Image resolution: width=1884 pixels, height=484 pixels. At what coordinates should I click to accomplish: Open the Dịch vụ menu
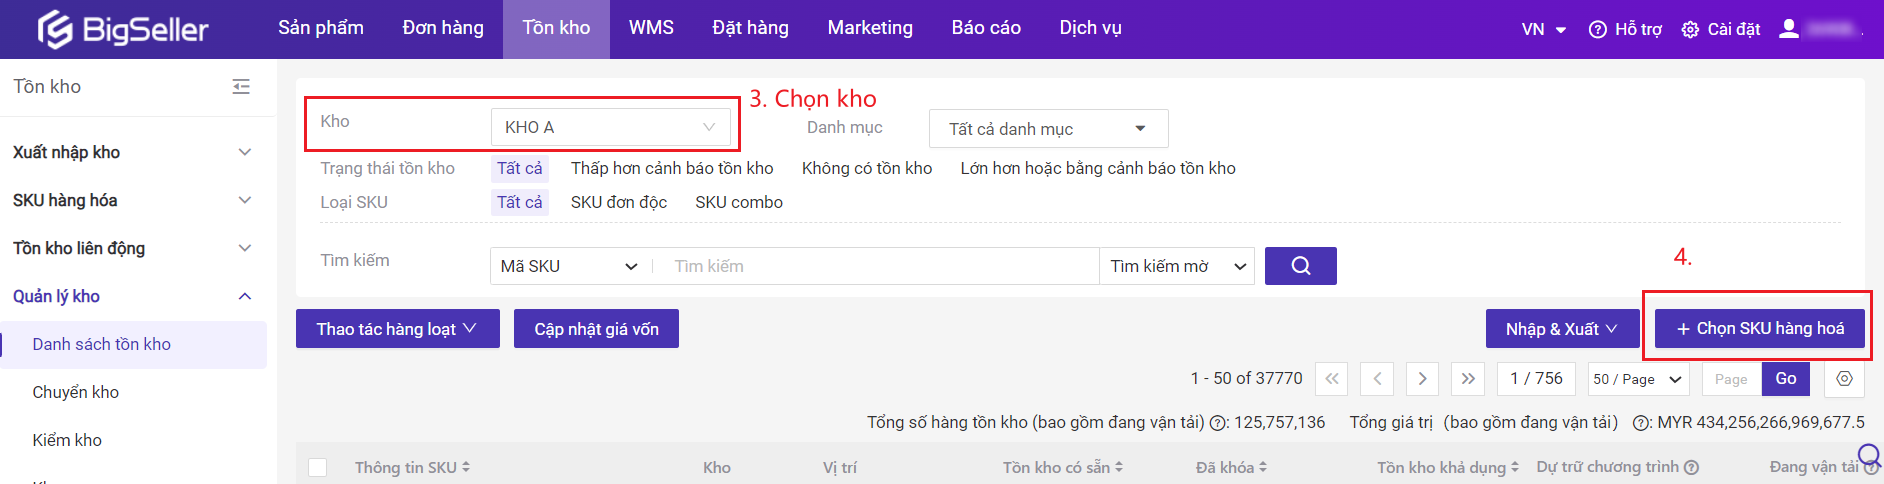pos(1091,28)
